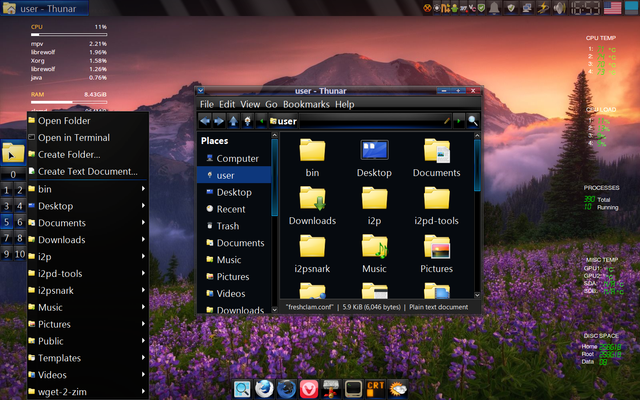The width and height of the screenshot is (640, 400).
Task: Go to parent folder with up arrow
Action: pyautogui.click(x=233, y=121)
